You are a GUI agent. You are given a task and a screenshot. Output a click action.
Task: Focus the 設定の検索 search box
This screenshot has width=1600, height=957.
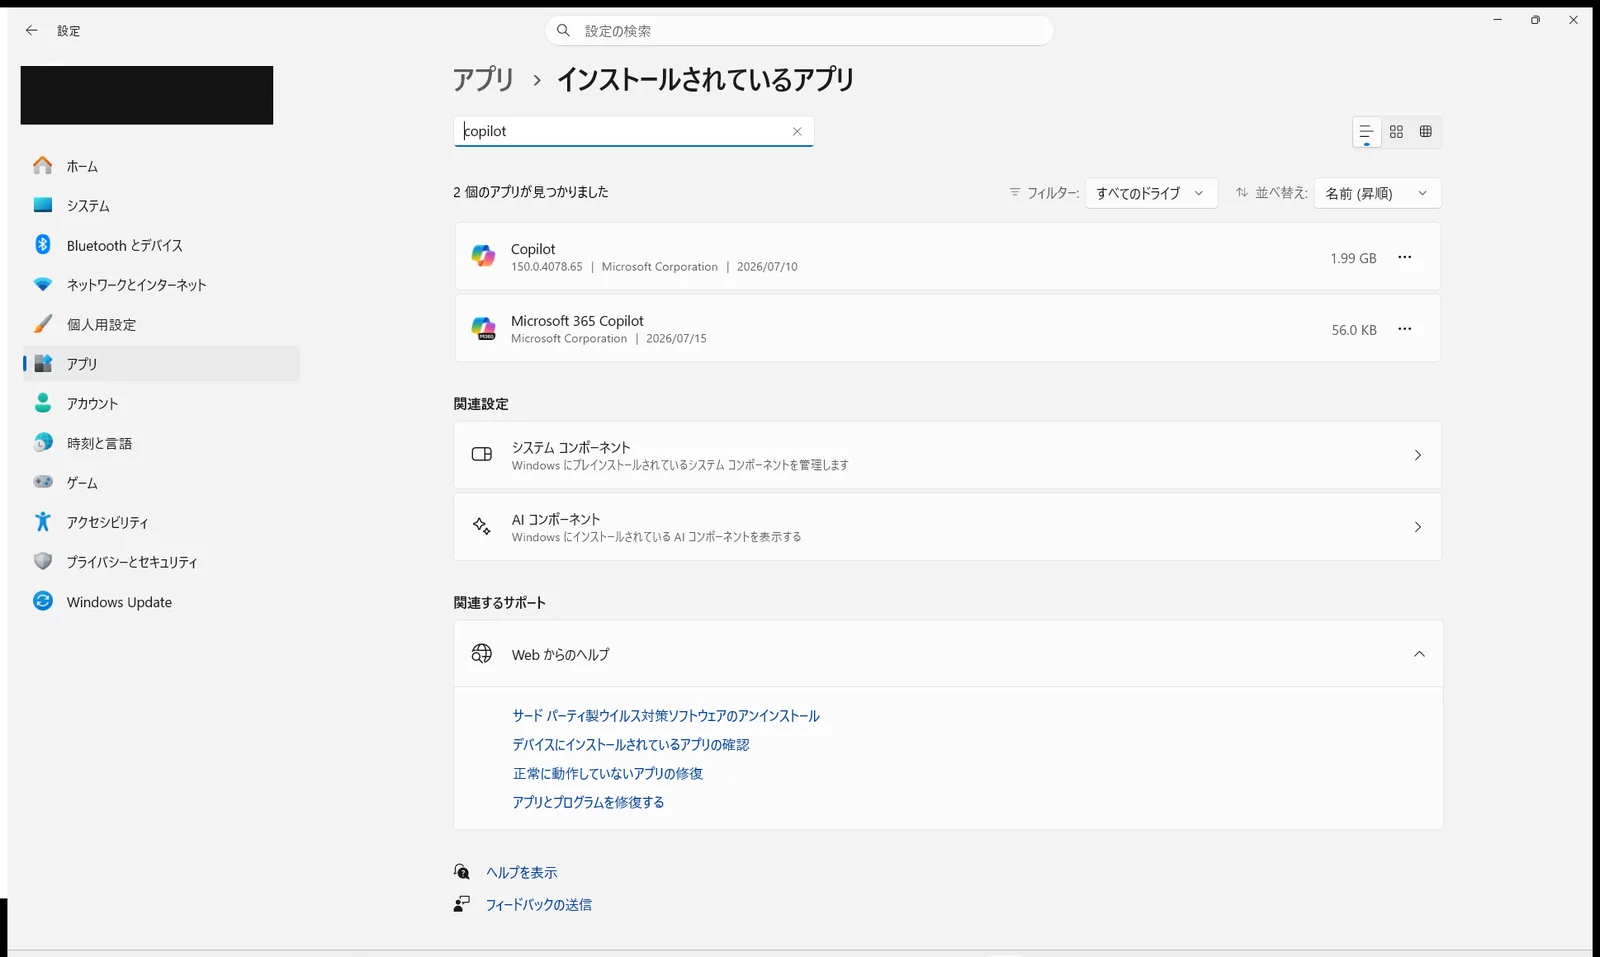(799, 31)
